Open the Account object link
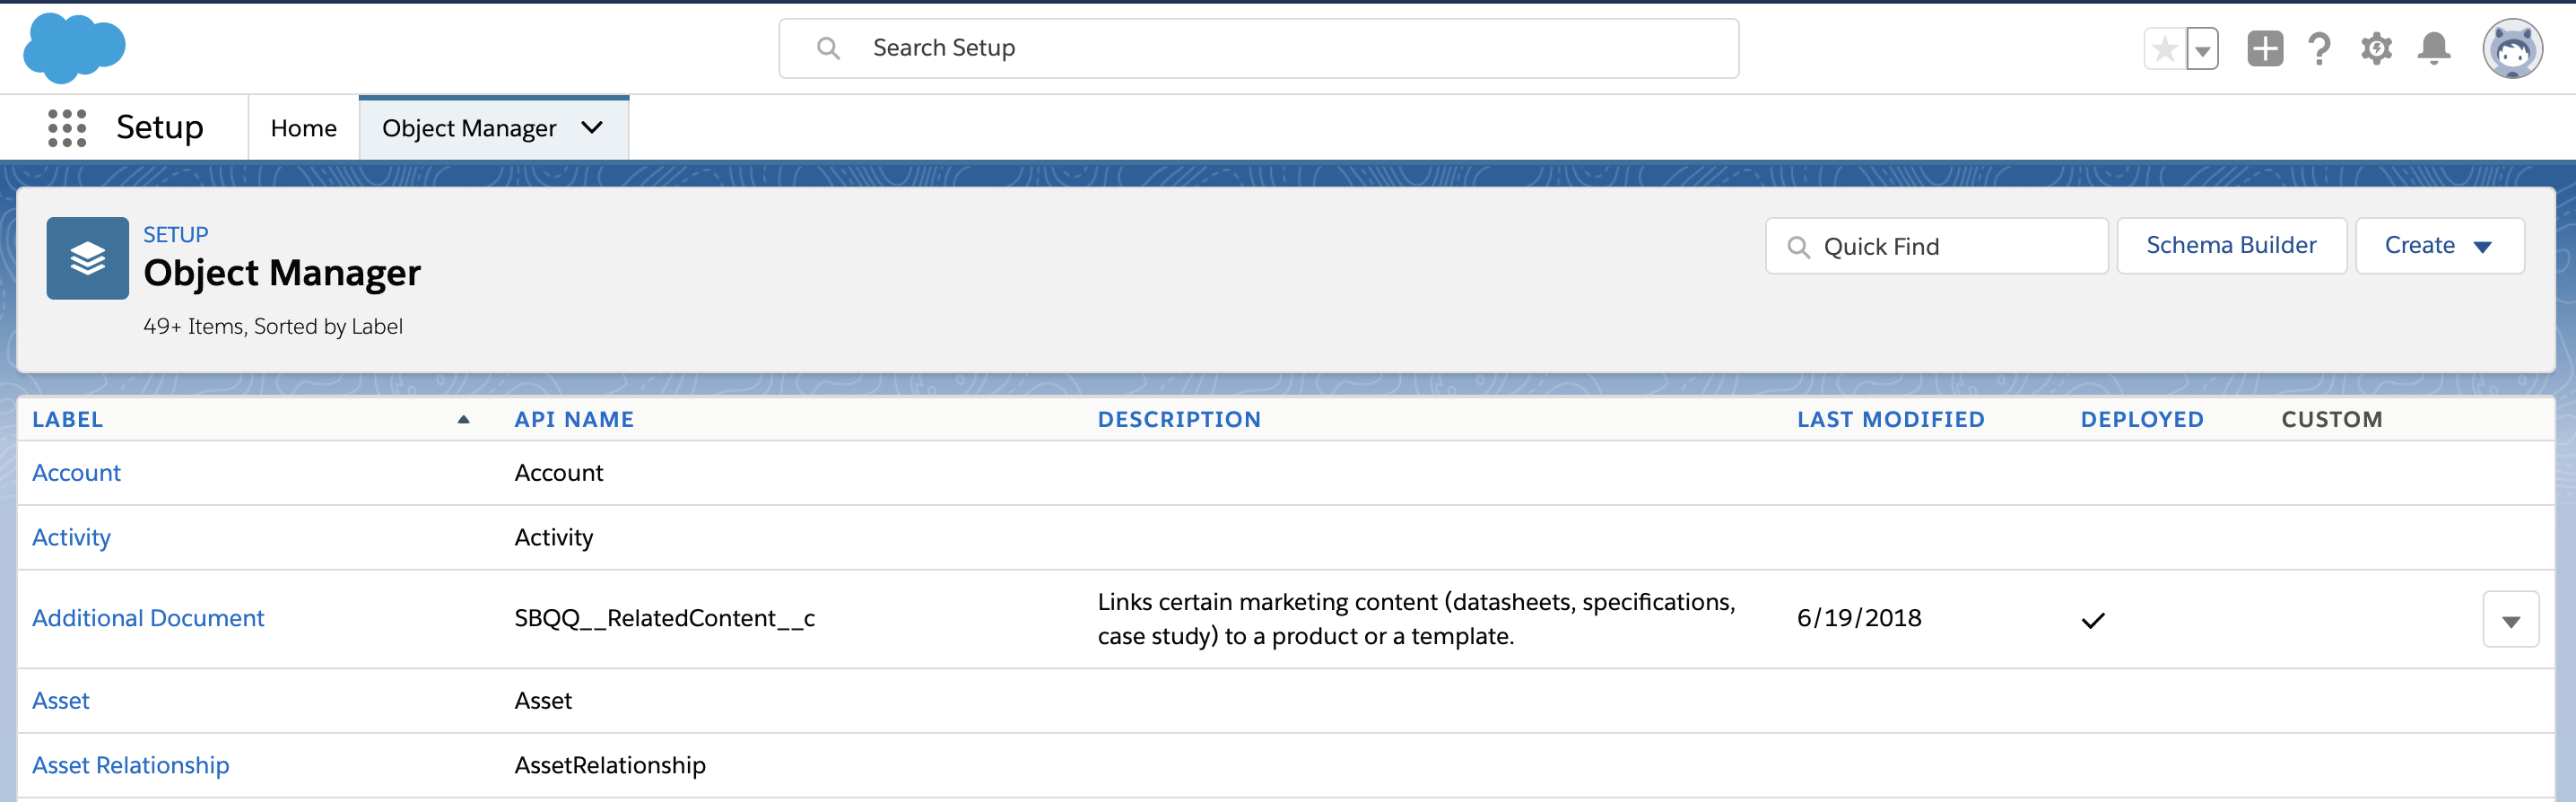 pyautogui.click(x=76, y=473)
